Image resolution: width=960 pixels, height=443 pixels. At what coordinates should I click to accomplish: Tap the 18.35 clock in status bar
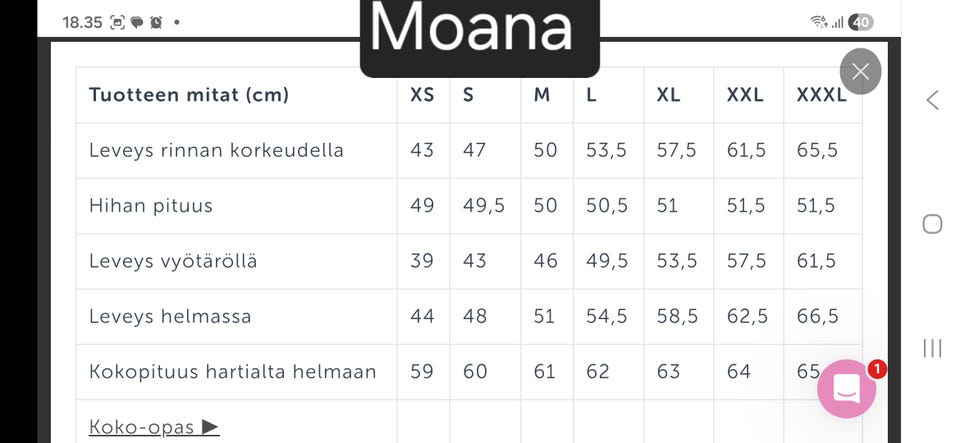point(82,22)
